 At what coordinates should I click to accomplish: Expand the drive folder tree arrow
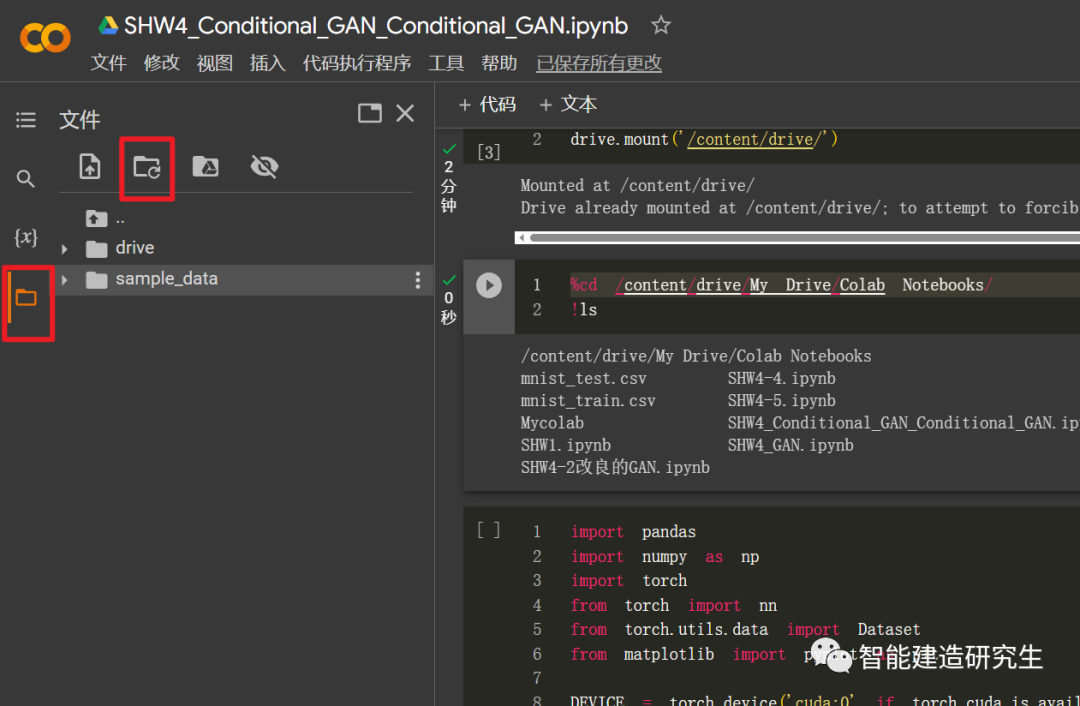click(x=65, y=249)
